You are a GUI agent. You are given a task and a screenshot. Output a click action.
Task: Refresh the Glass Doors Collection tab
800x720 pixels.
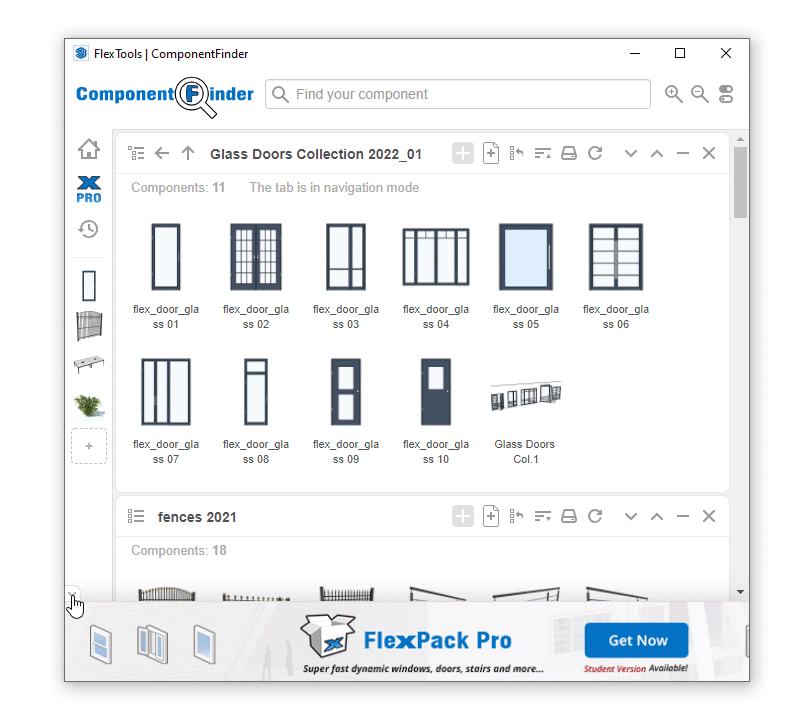(595, 153)
